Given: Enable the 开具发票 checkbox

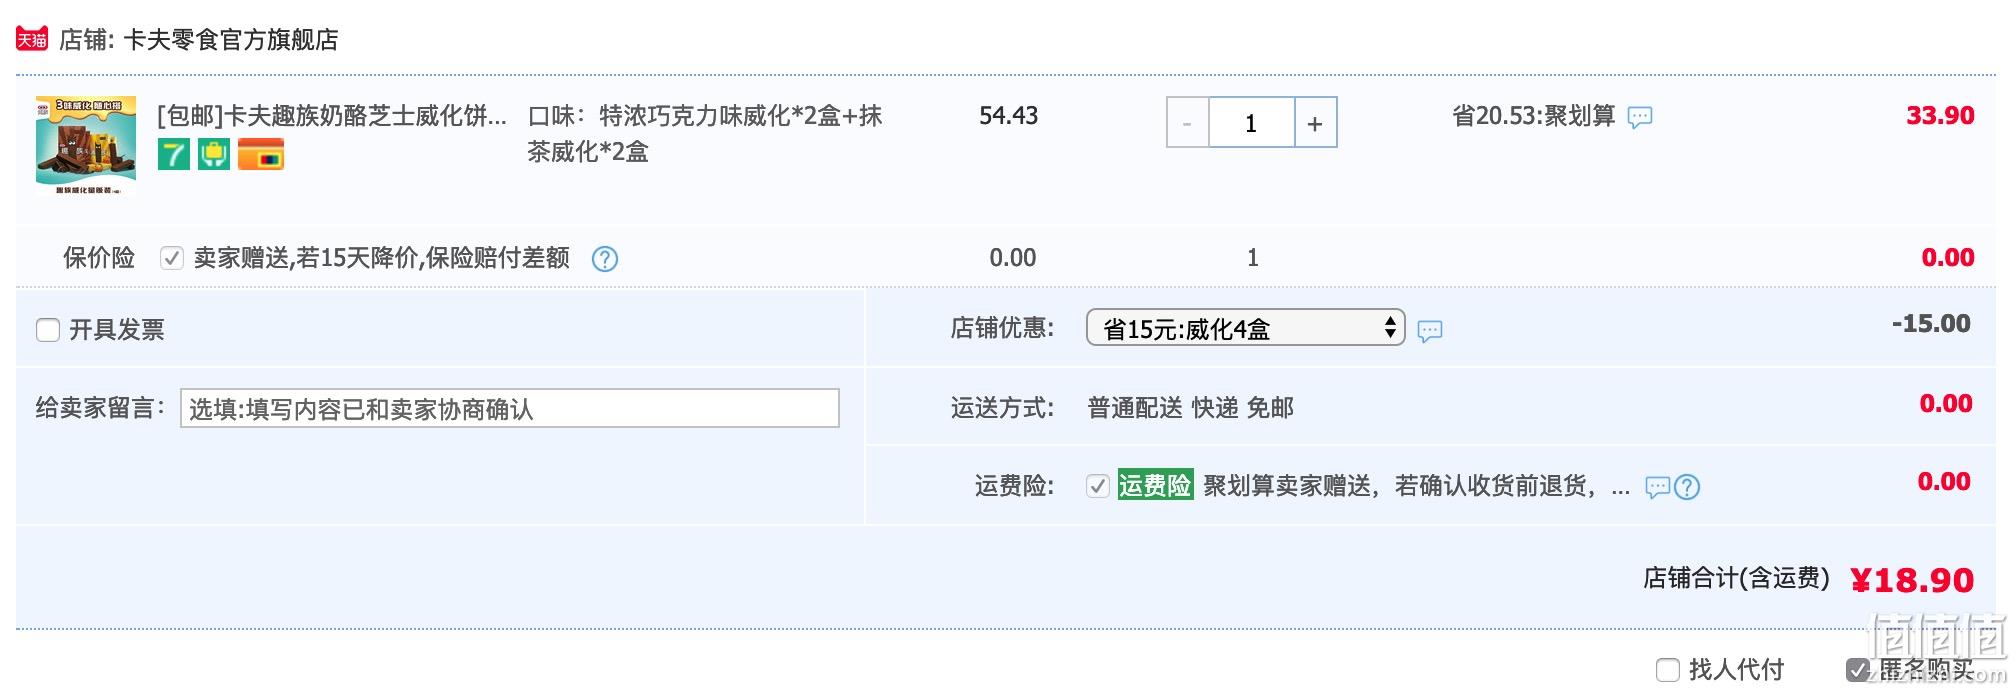Looking at the screenshot, I should (x=48, y=330).
